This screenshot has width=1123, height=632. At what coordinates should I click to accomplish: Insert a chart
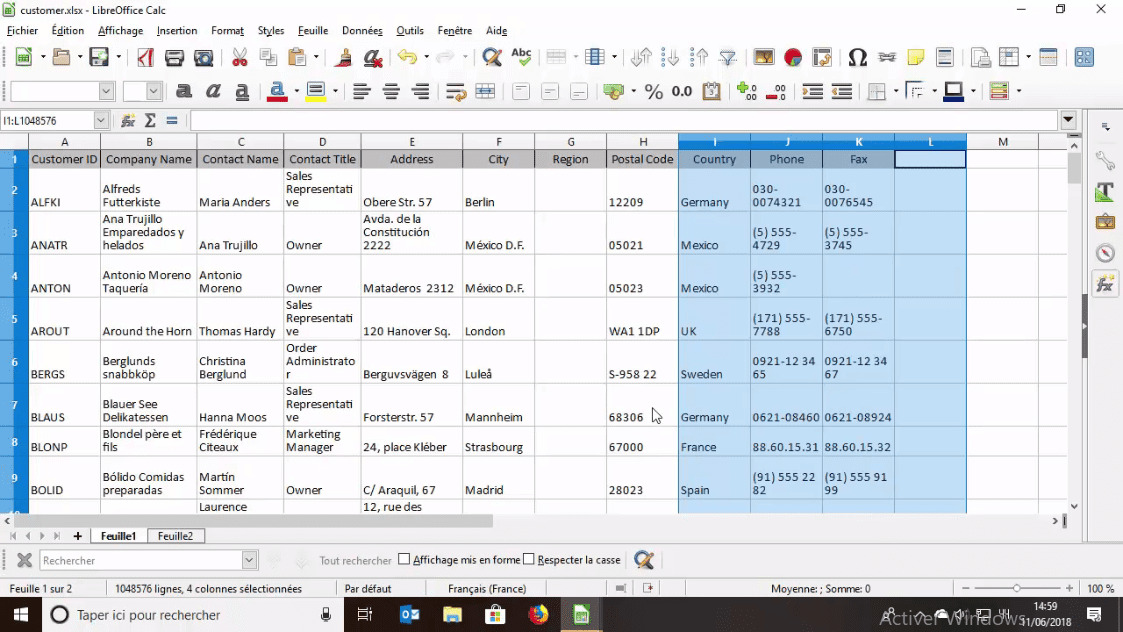[793, 57]
